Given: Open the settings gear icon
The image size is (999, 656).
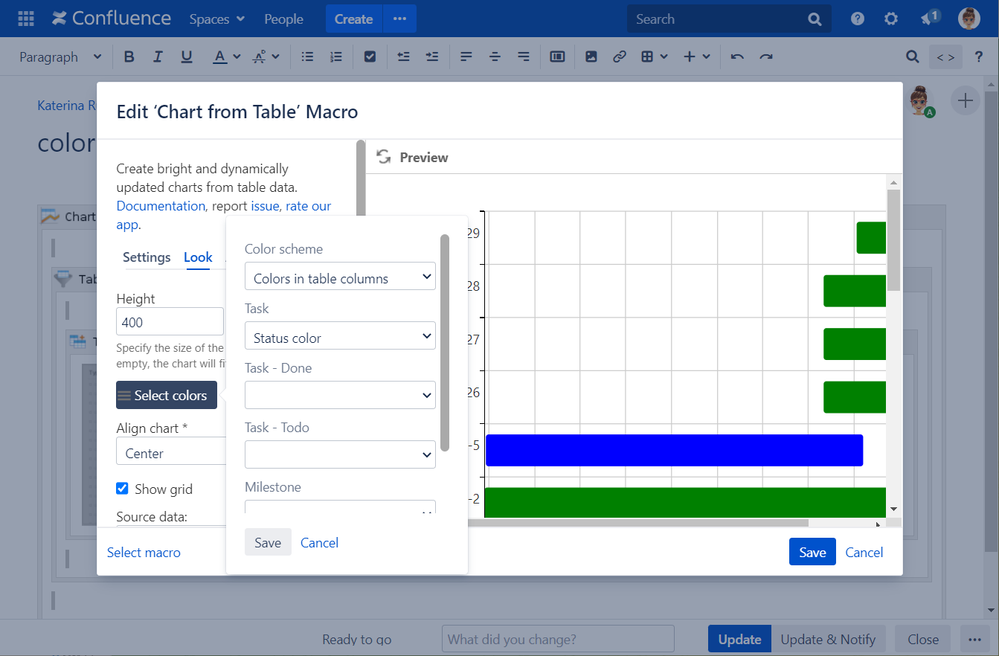Looking at the screenshot, I should (891, 18).
